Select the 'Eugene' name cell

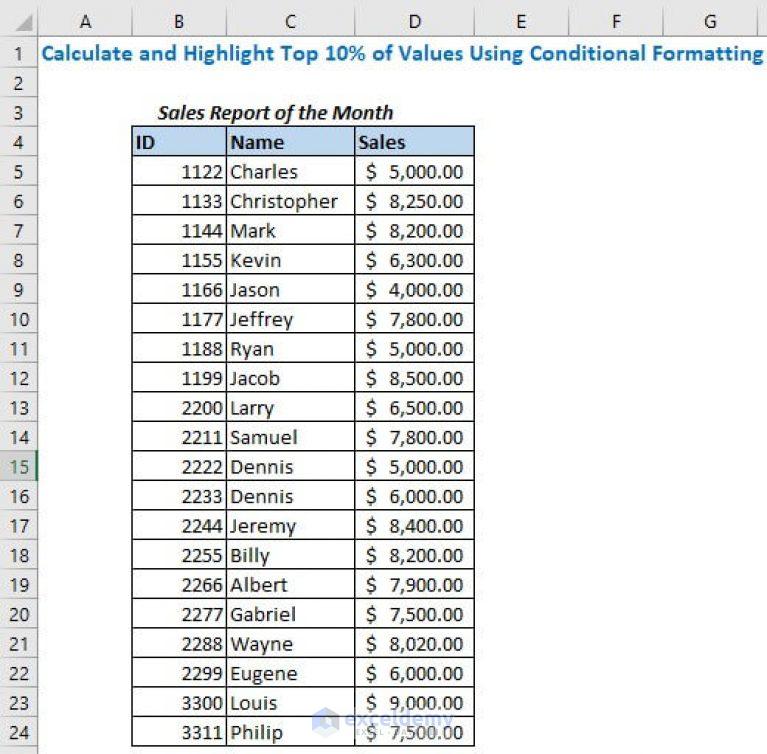coord(291,673)
